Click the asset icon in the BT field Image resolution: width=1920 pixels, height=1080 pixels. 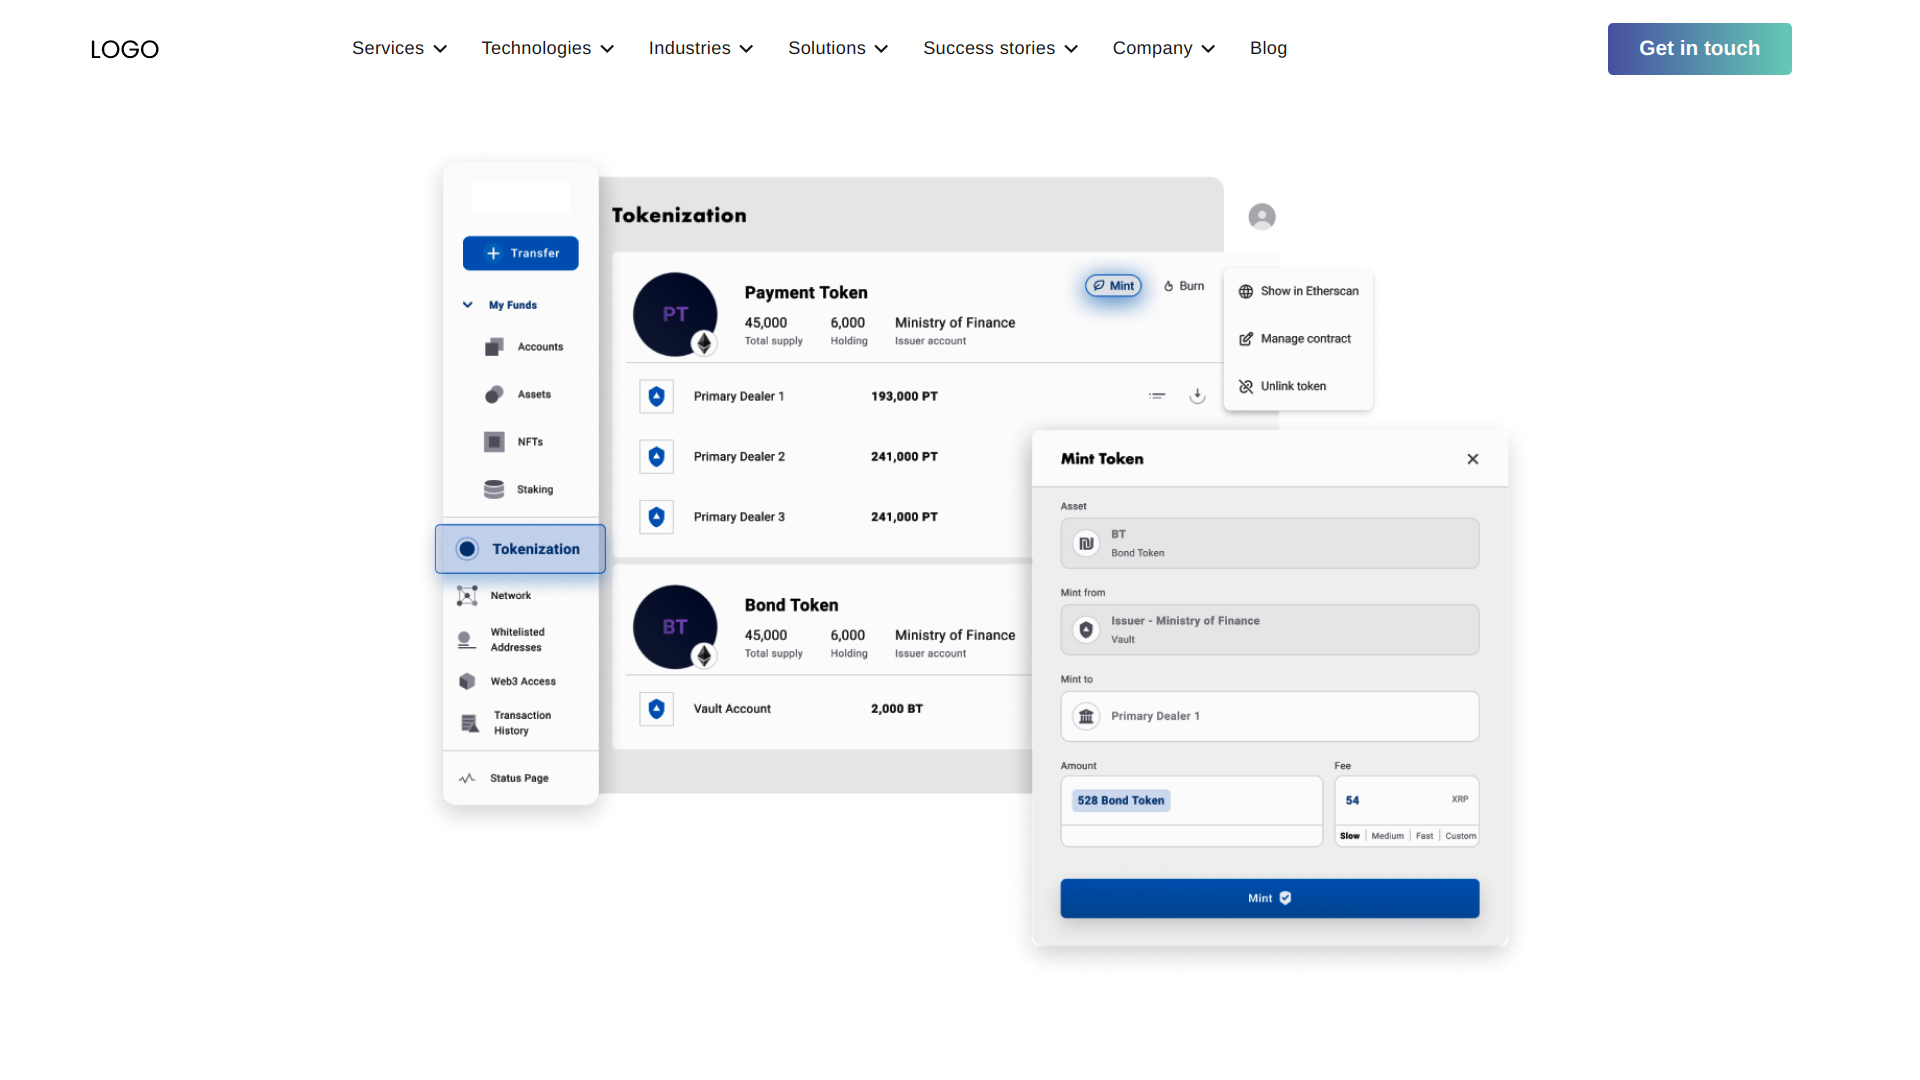[x=1086, y=543]
